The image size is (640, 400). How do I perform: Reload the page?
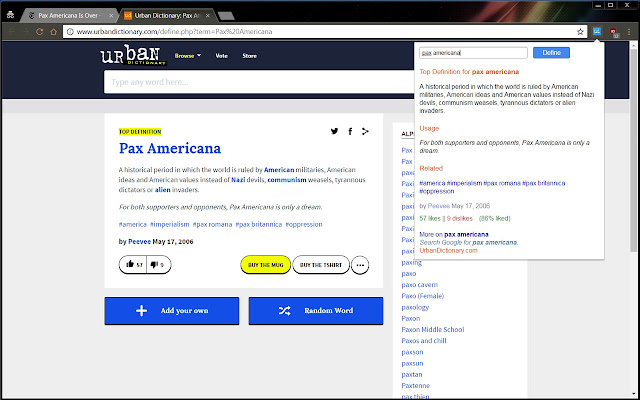40,31
